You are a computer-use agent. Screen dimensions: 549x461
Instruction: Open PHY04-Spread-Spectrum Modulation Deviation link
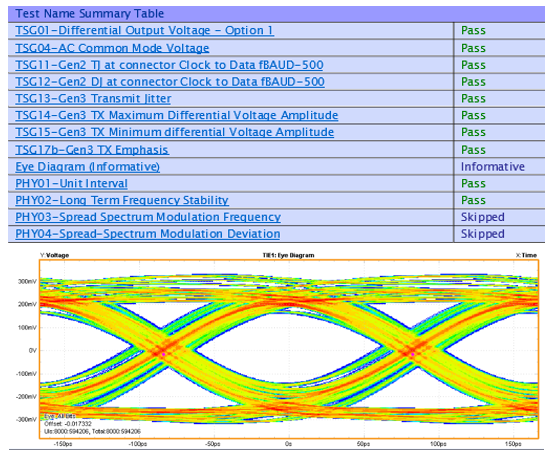(x=147, y=234)
